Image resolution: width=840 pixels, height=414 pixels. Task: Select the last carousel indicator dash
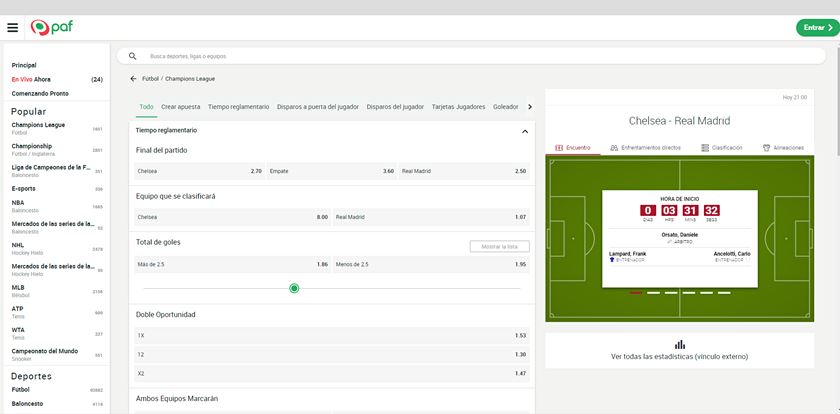[x=724, y=293]
